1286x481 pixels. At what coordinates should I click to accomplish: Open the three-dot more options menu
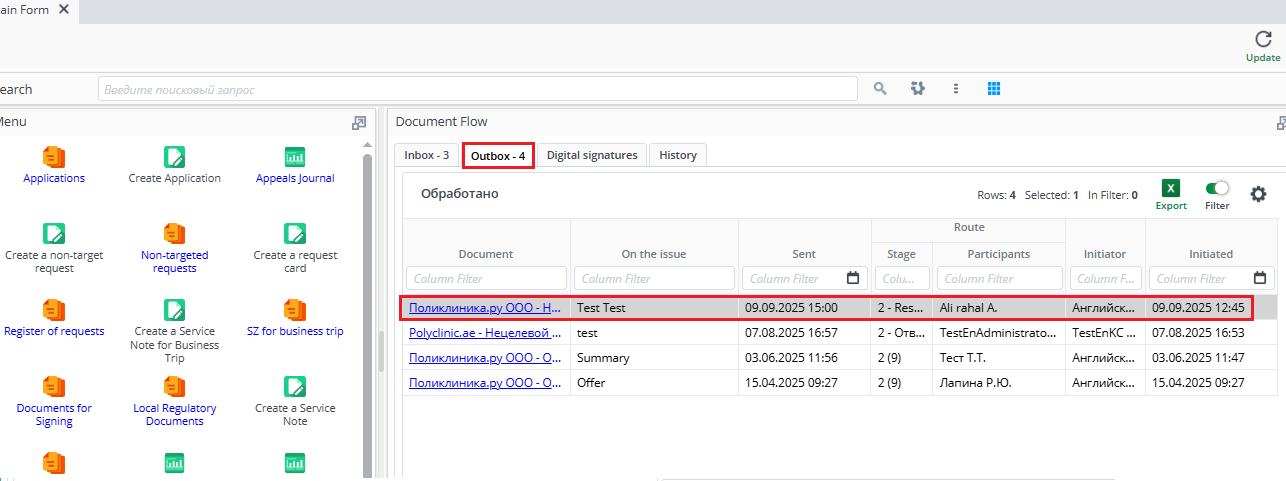coord(956,89)
